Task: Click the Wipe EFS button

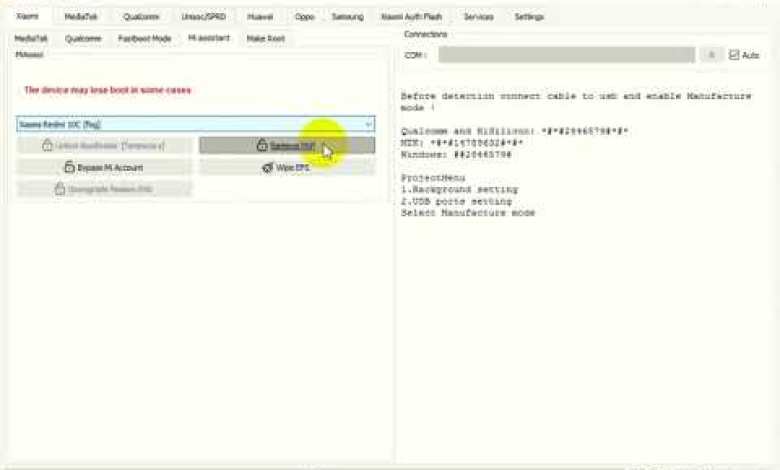Action: tap(287, 168)
